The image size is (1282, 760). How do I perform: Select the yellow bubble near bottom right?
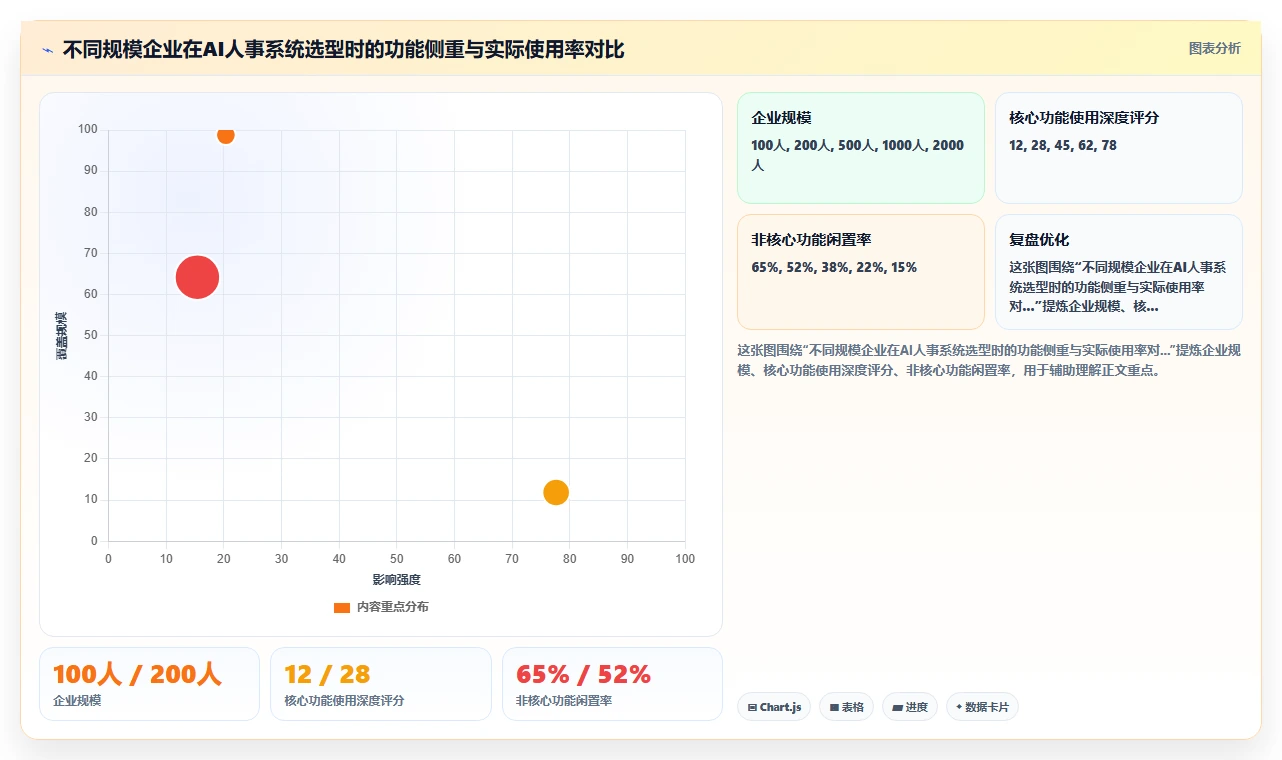click(556, 492)
